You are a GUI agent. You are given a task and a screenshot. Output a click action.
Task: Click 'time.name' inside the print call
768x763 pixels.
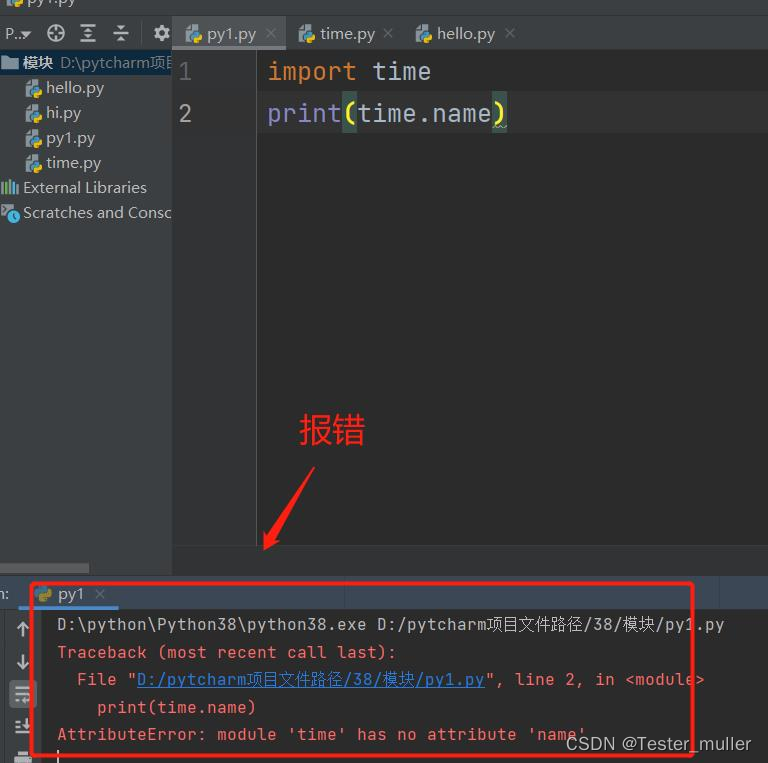425,114
